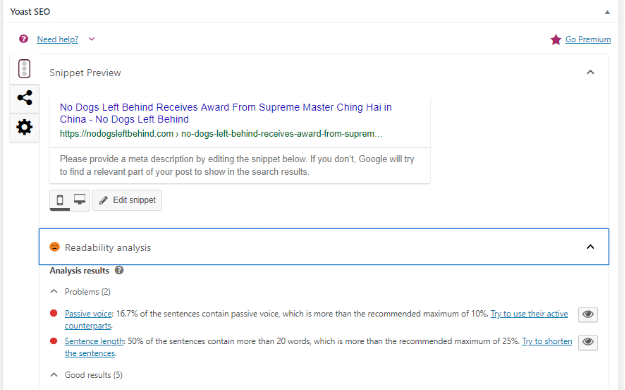The height and width of the screenshot is (390, 625).
Task: Click the Yoast SEO metabox title
Action: pyautogui.click(x=30, y=12)
